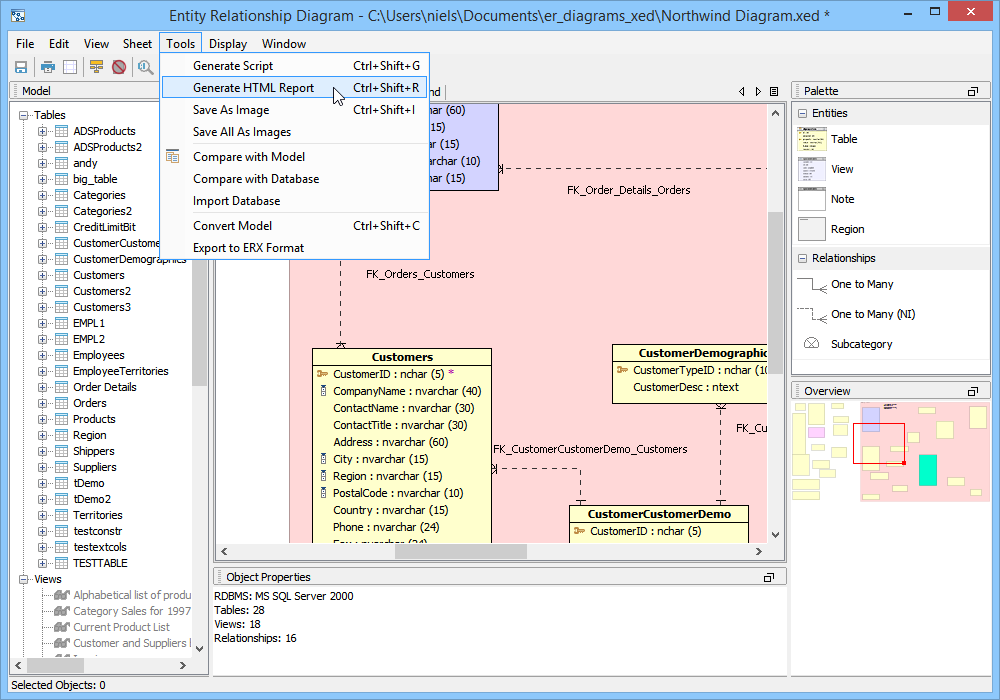Image resolution: width=1000 pixels, height=700 pixels.
Task: Click the Print toolbar icon
Action: pyautogui.click(x=48, y=67)
